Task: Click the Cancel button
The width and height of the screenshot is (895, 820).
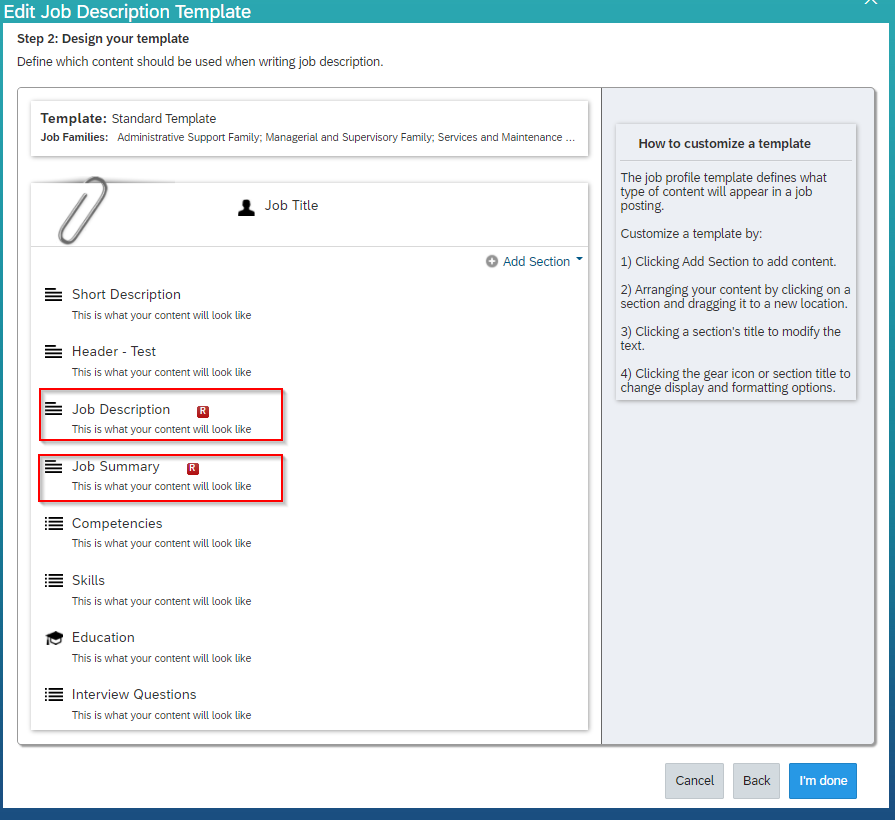Action: (x=694, y=781)
